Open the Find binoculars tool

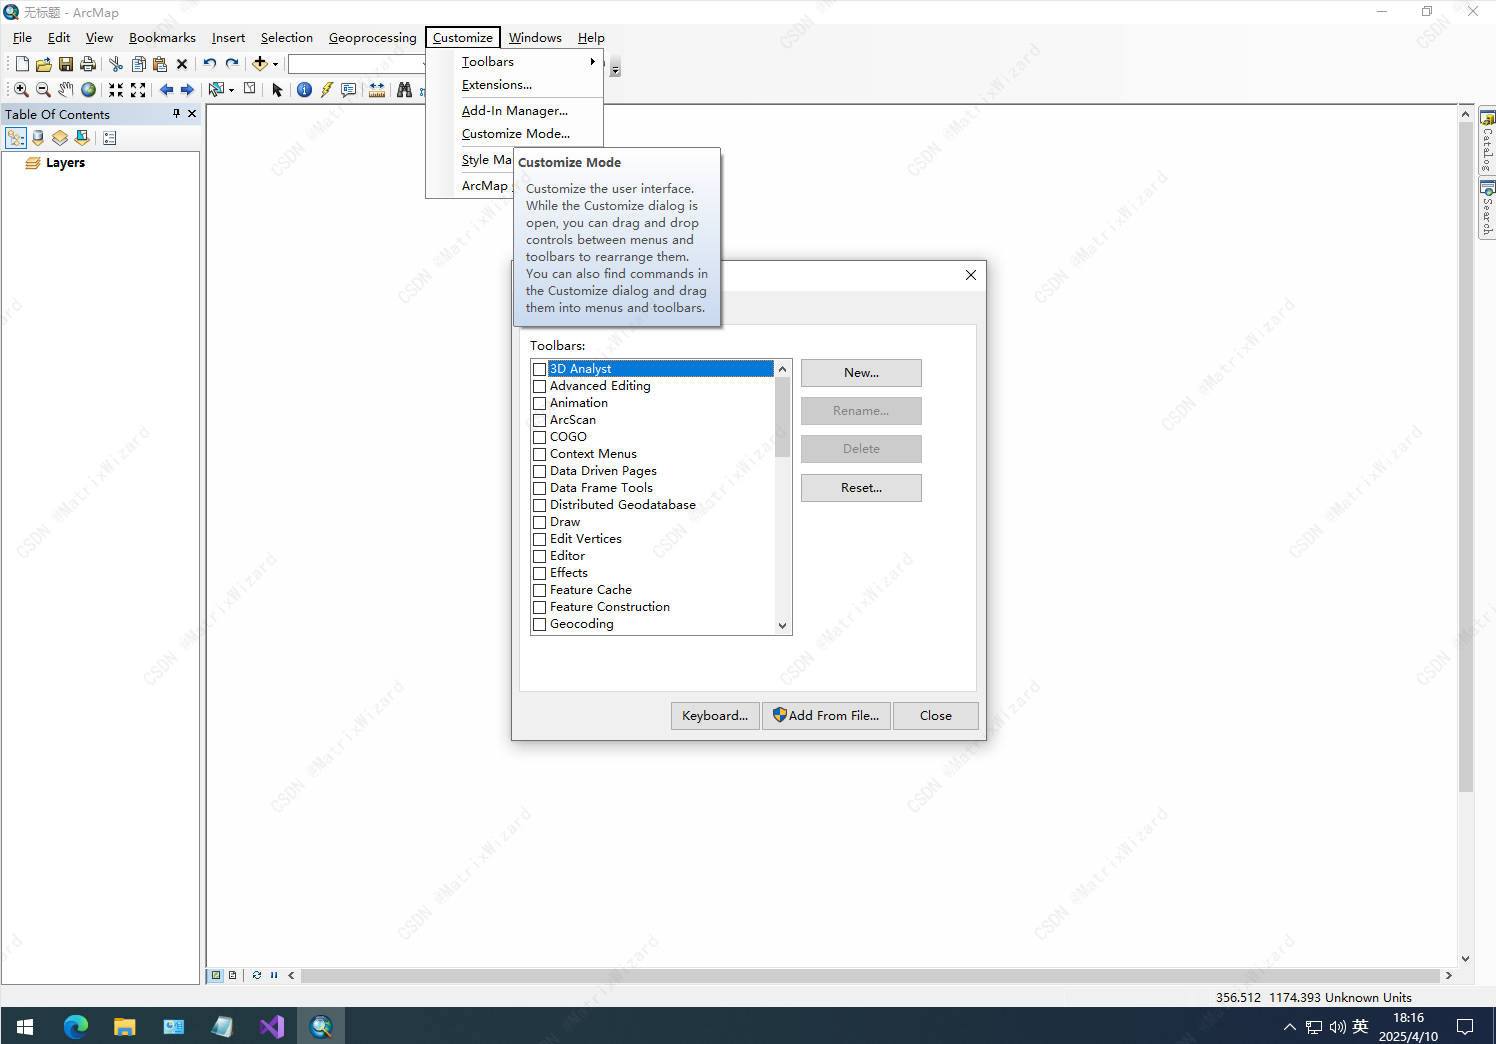tap(404, 90)
